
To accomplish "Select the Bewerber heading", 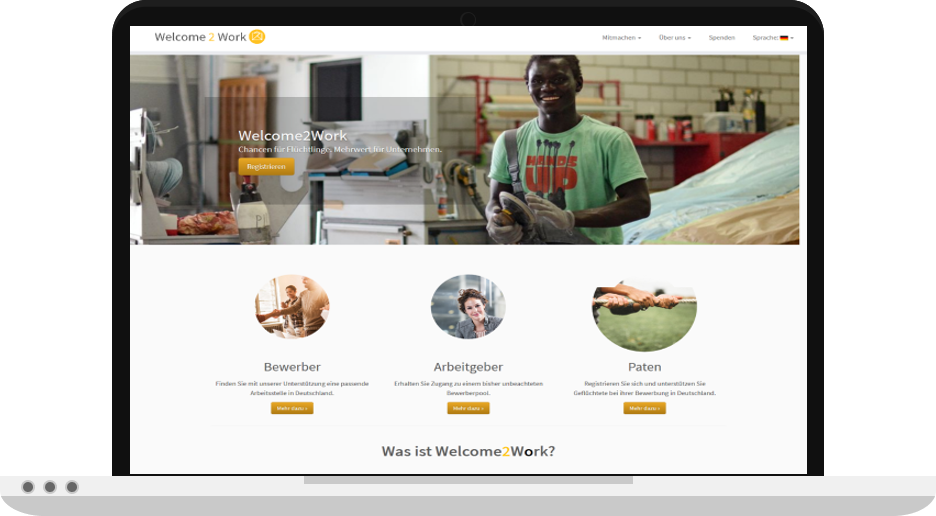I will pyautogui.click(x=292, y=367).
